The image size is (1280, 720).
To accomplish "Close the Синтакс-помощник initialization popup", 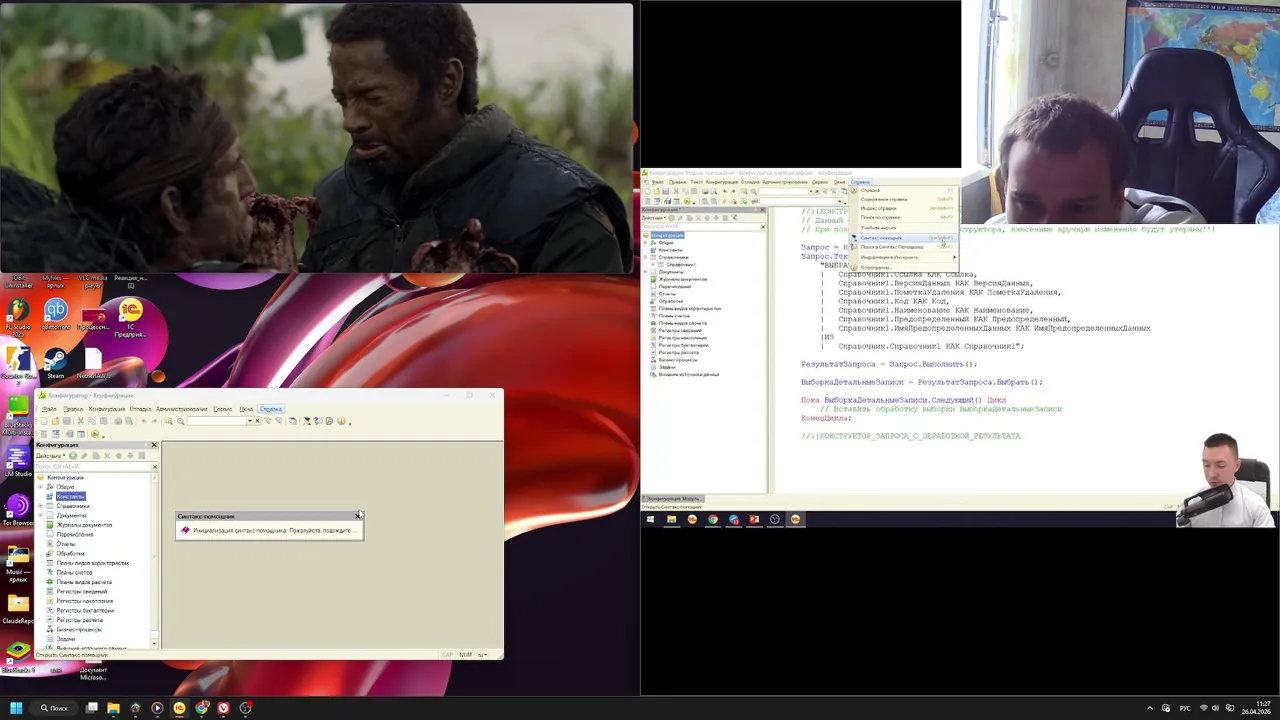I will 359,516.
